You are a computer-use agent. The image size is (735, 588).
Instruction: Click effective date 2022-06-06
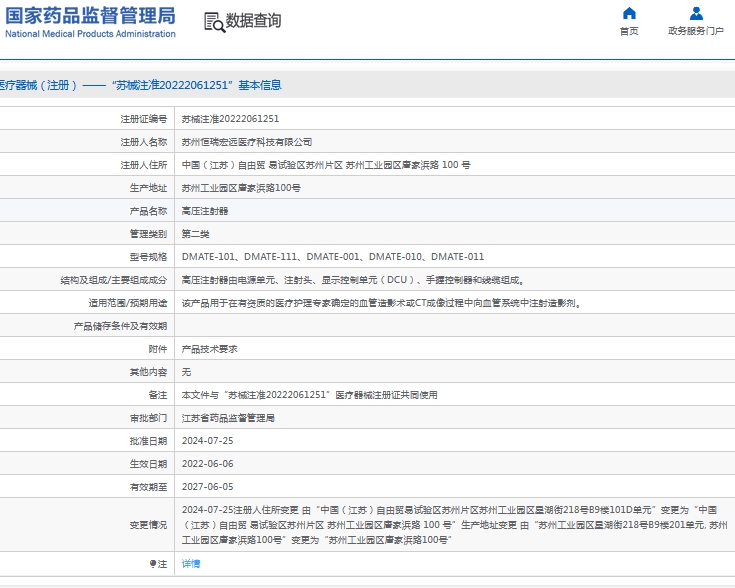coord(208,464)
